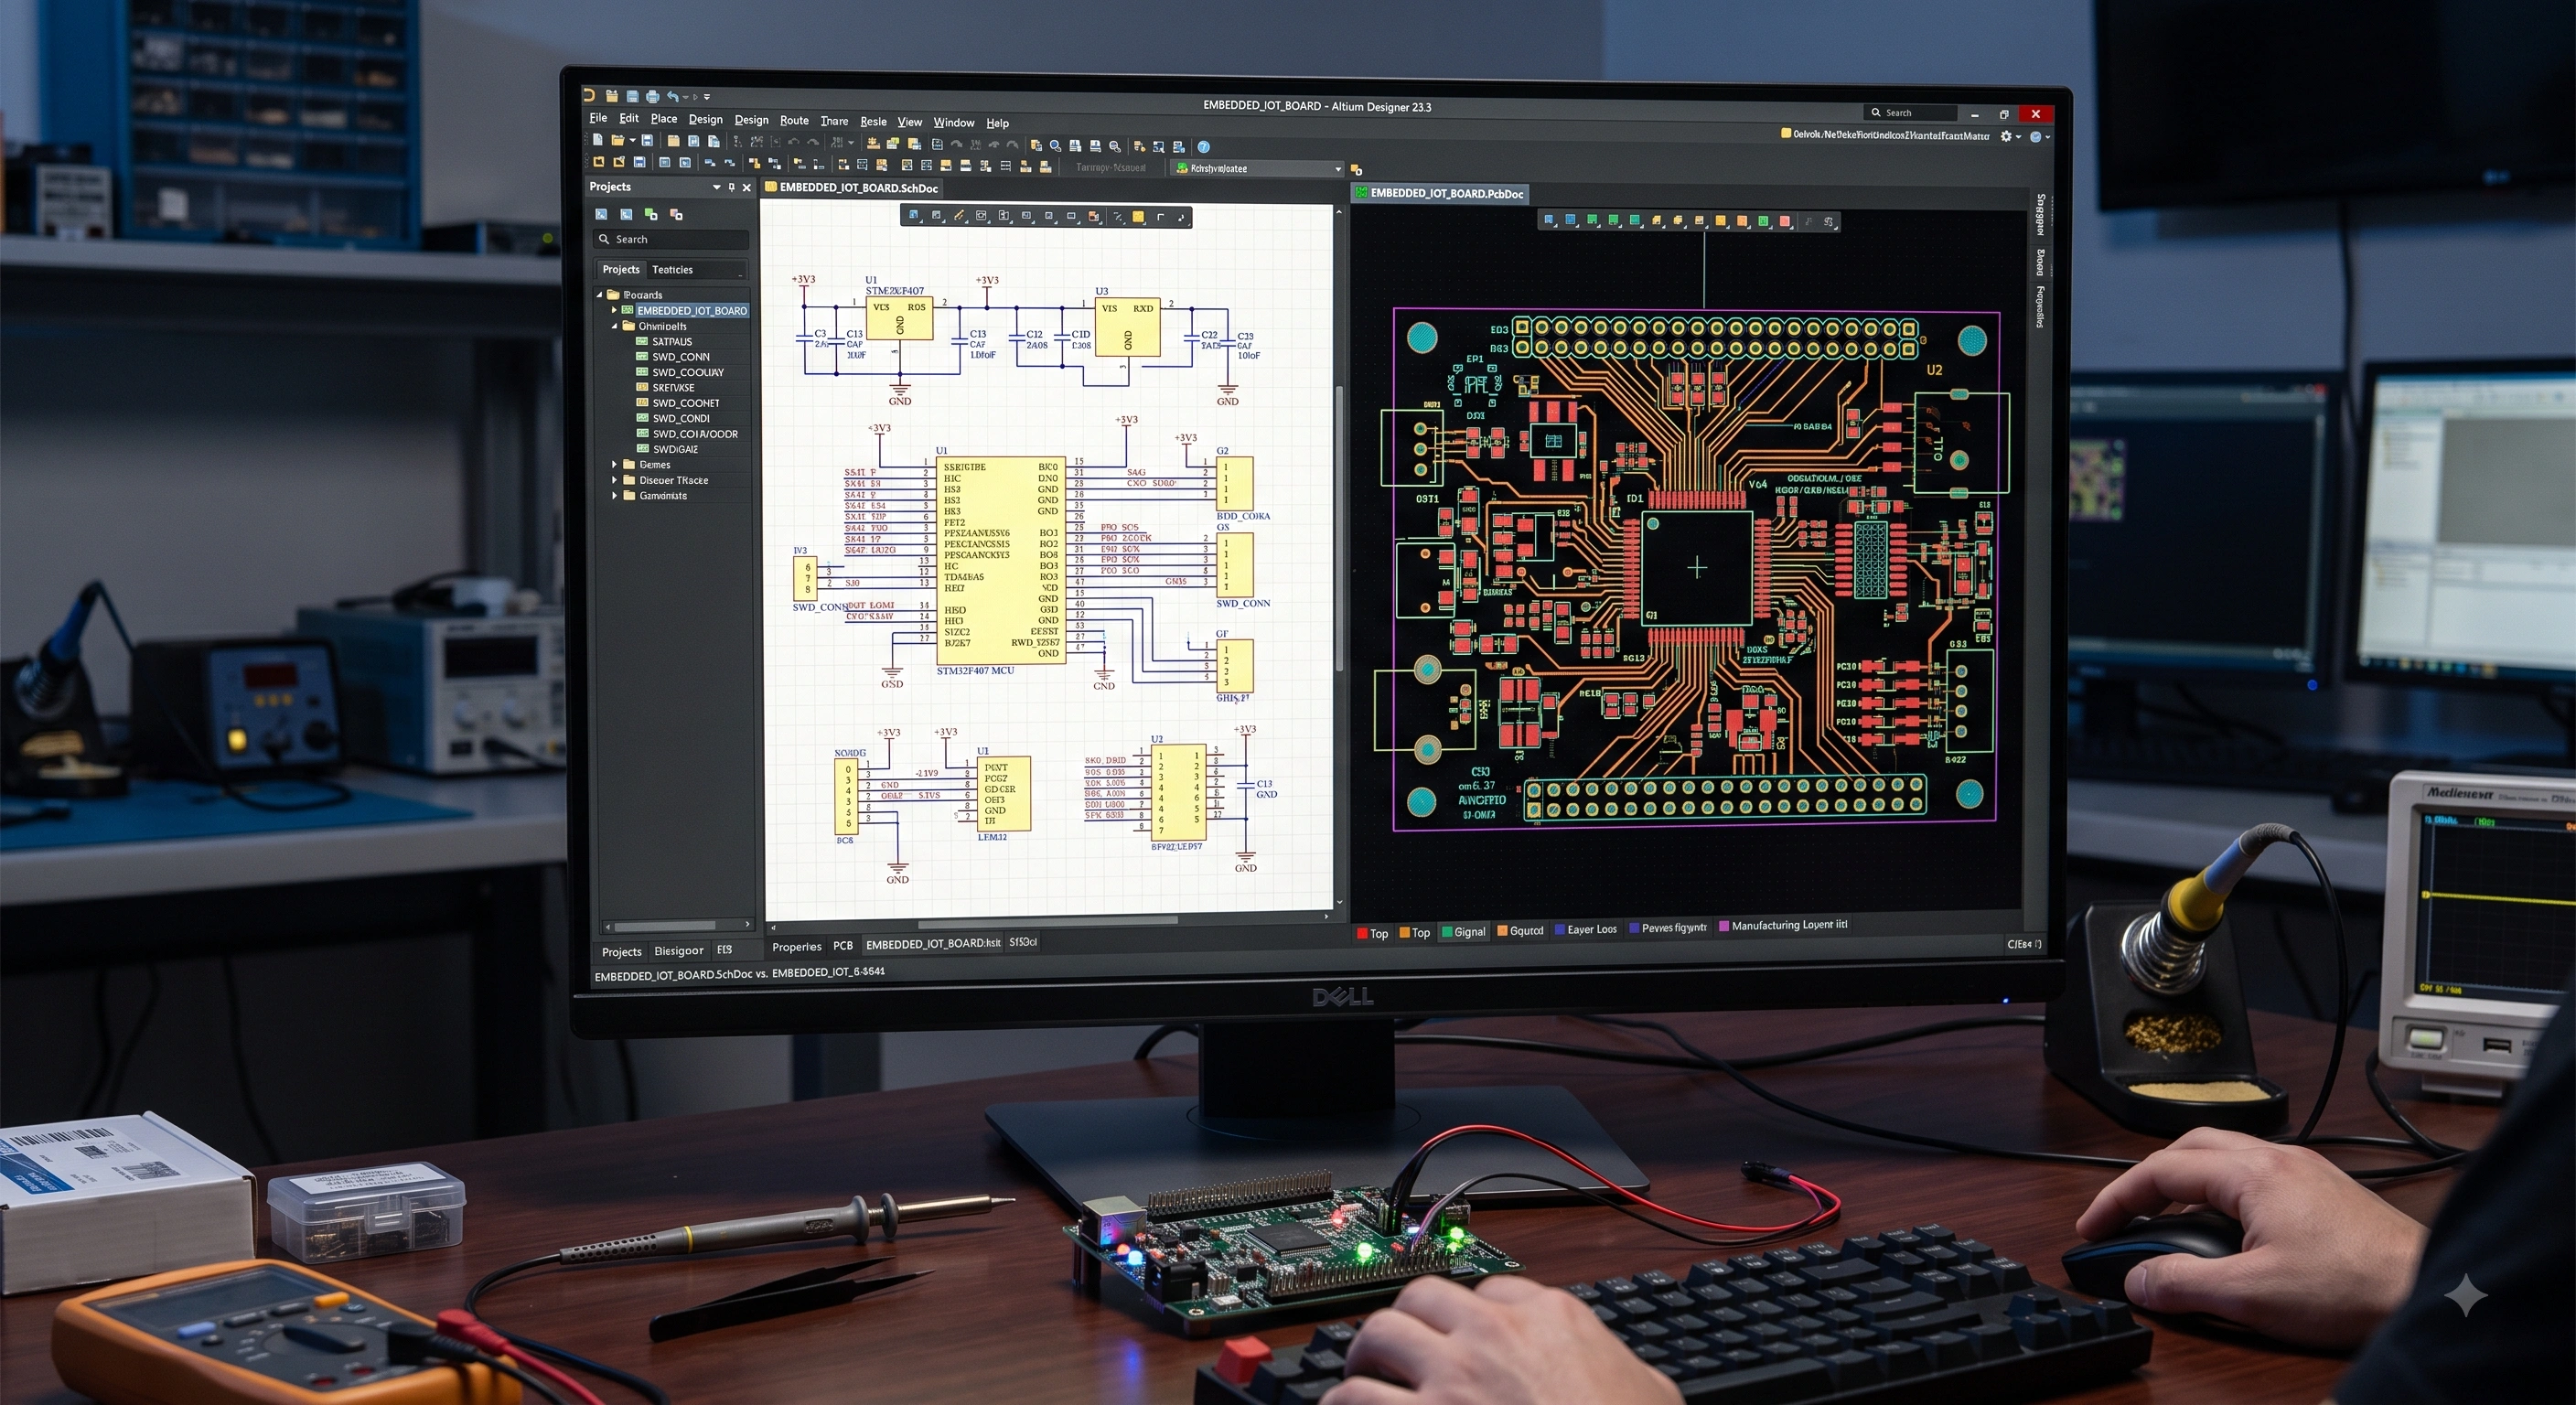Screen dimensions: 2576x1405
Task: Click the first blue icon in PCB bar
Action: click(x=1549, y=220)
